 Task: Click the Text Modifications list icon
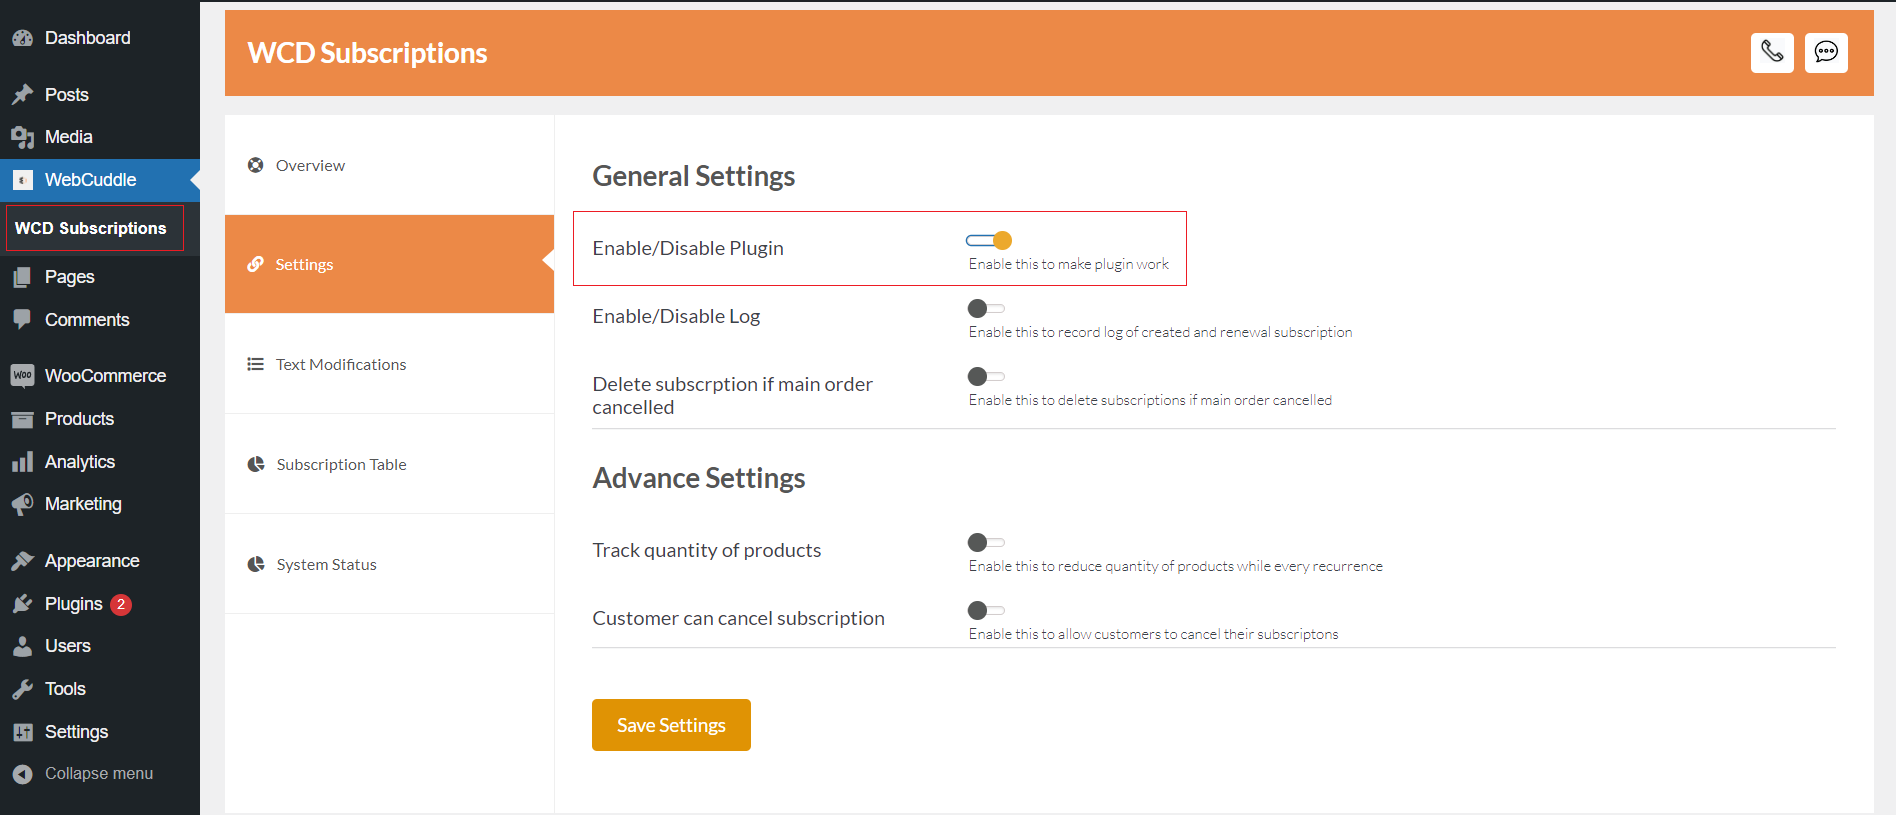[256, 364]
